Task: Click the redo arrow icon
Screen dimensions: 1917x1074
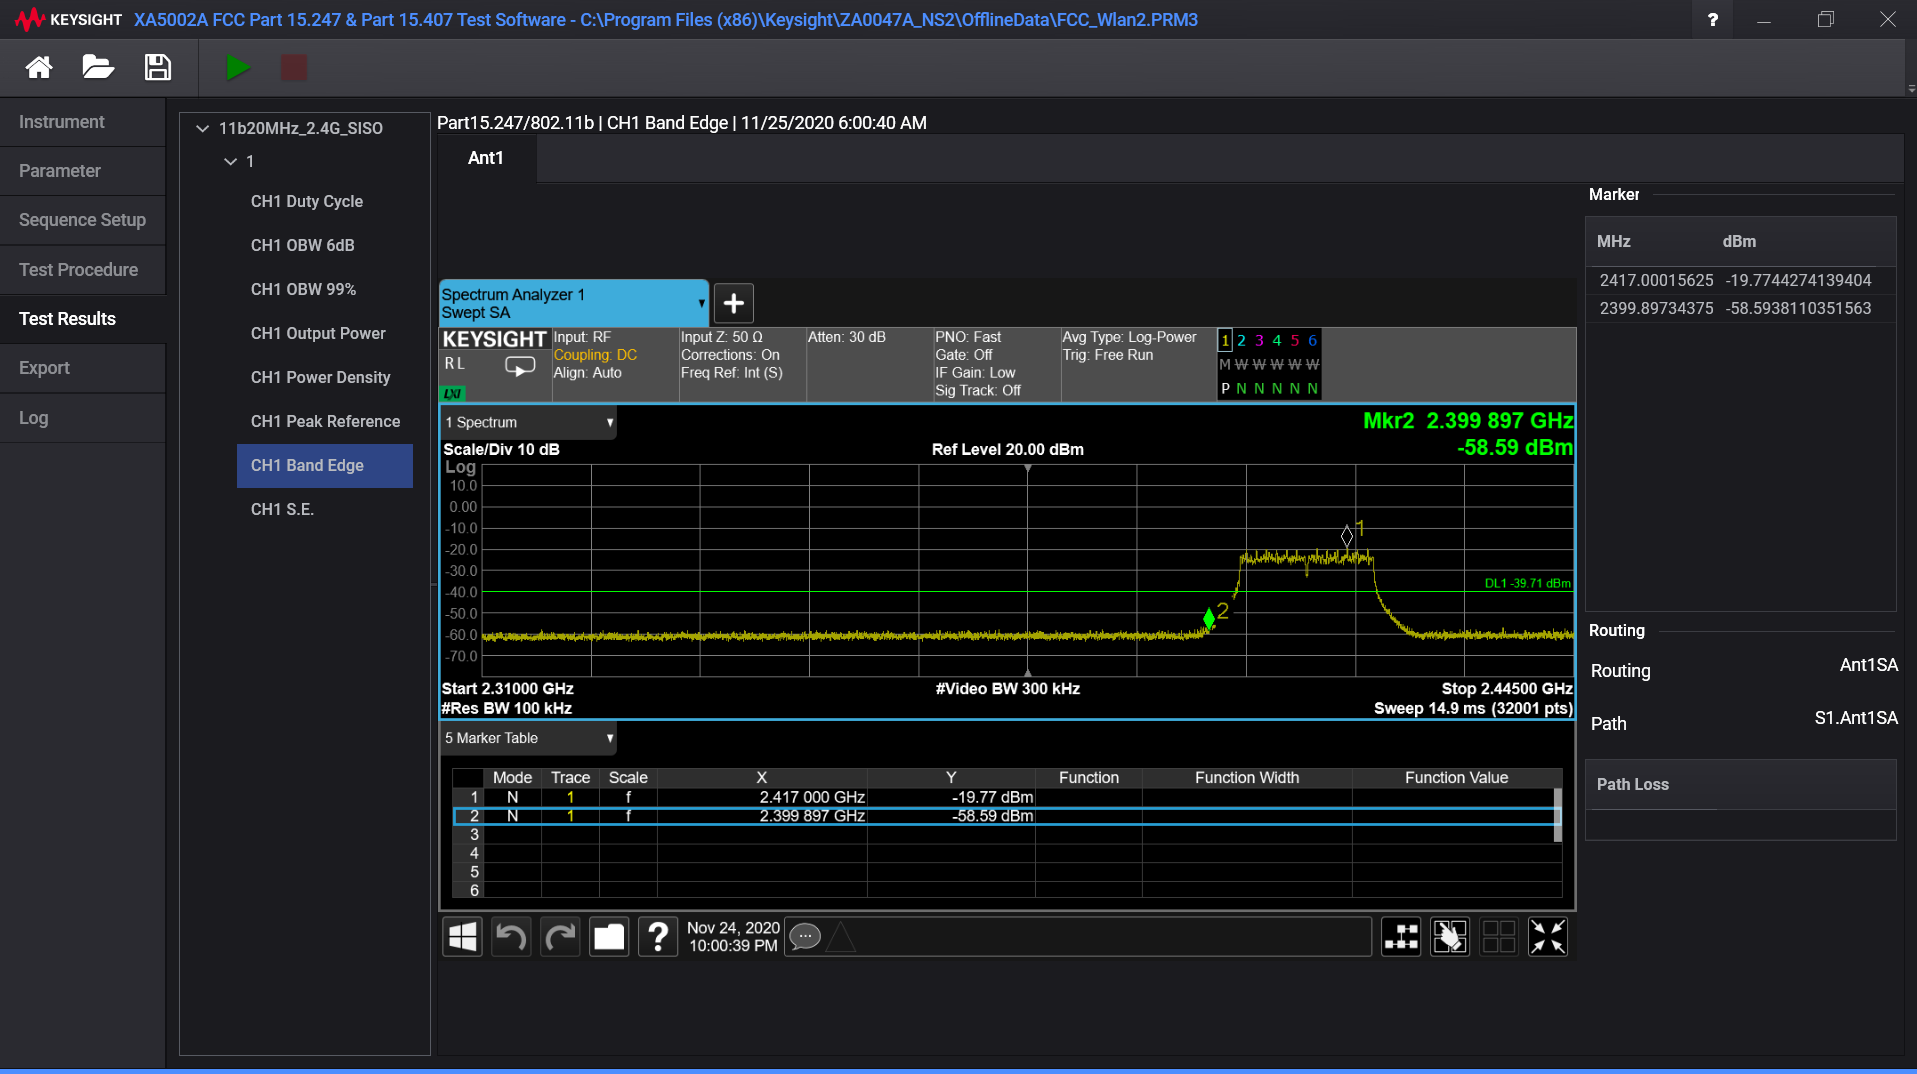Action: click(560, 937)
